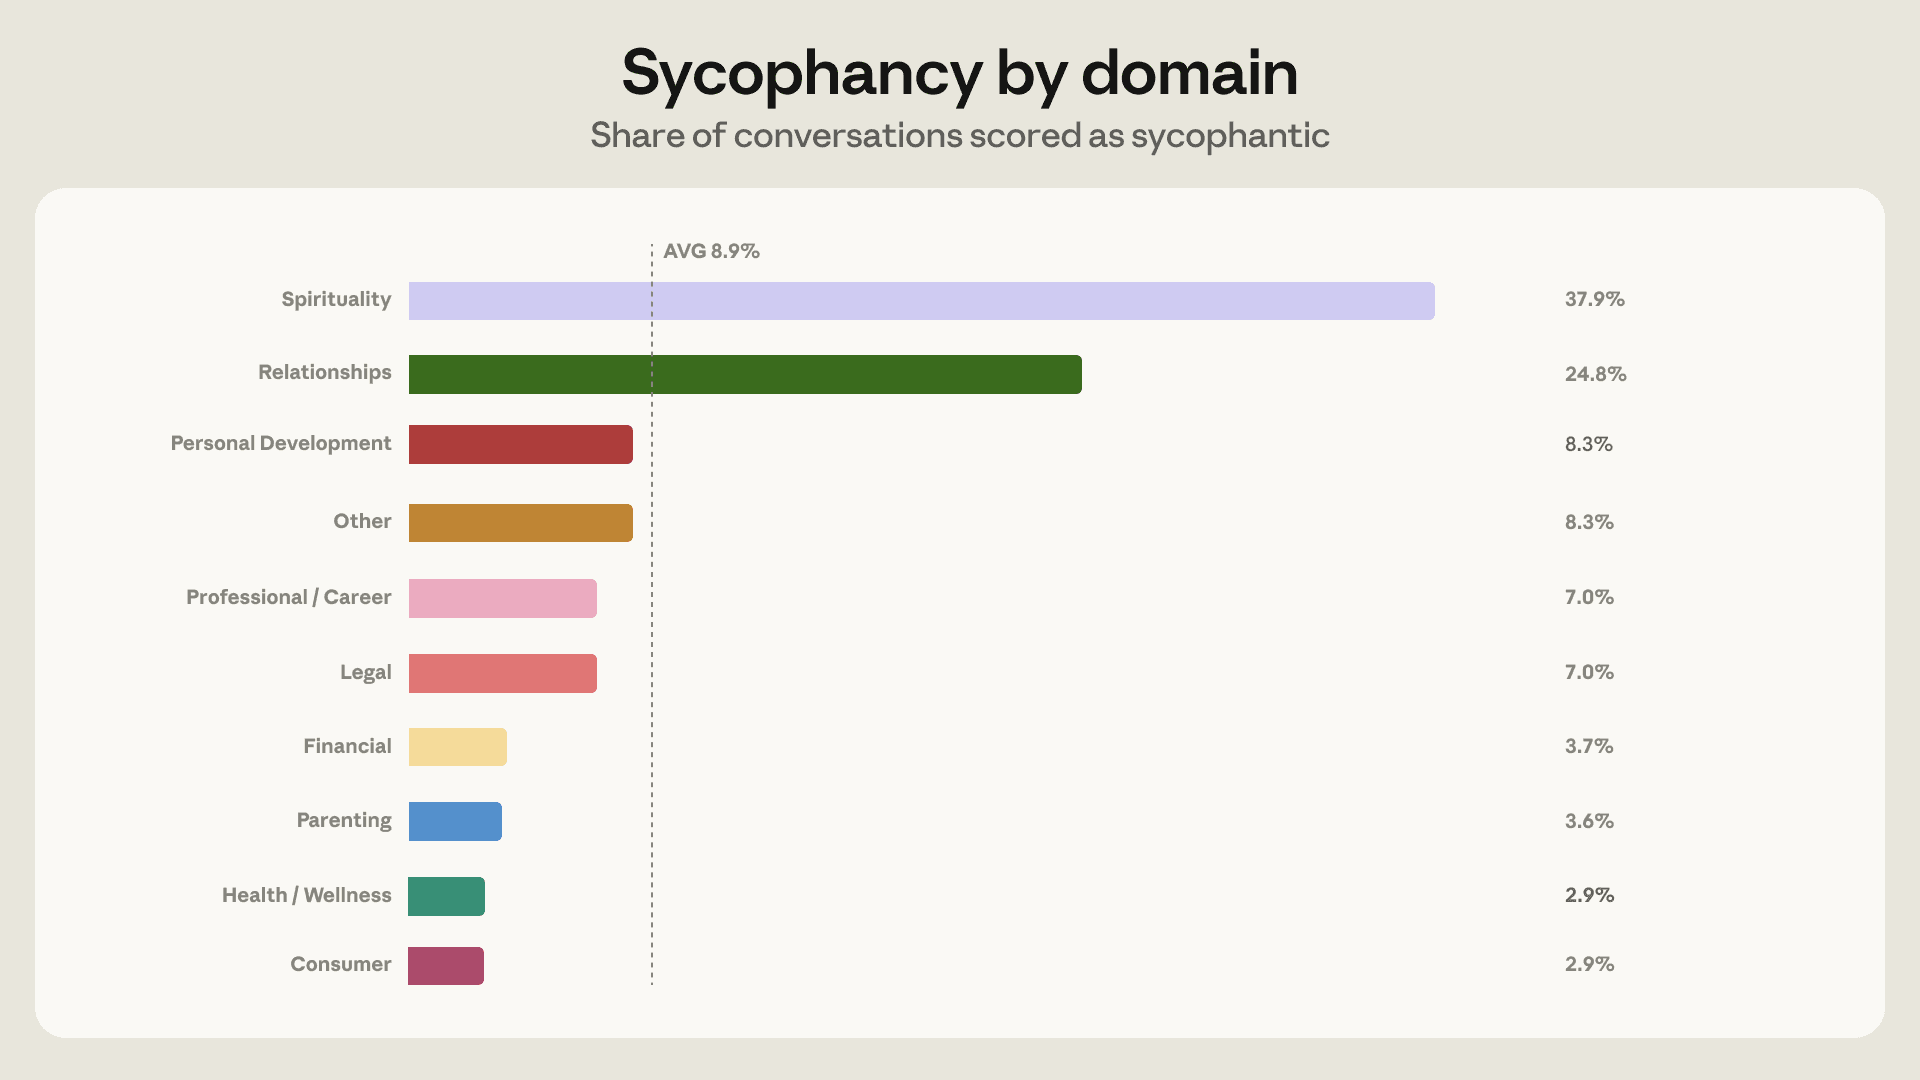The width and height of the screenshot is (1920, 1080).
Task: Click the Spirituality lavender bar
Action: (x=921, y=301)
